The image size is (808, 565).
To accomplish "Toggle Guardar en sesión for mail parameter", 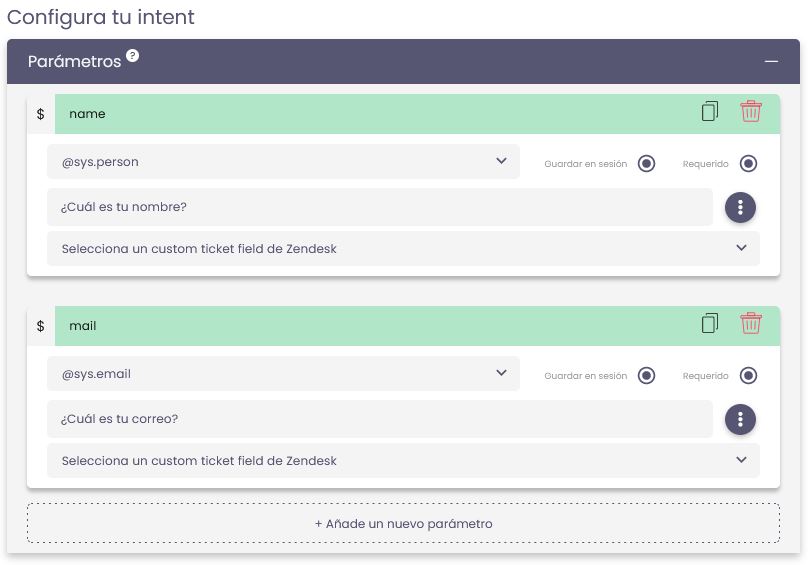I will coord(647,376).
